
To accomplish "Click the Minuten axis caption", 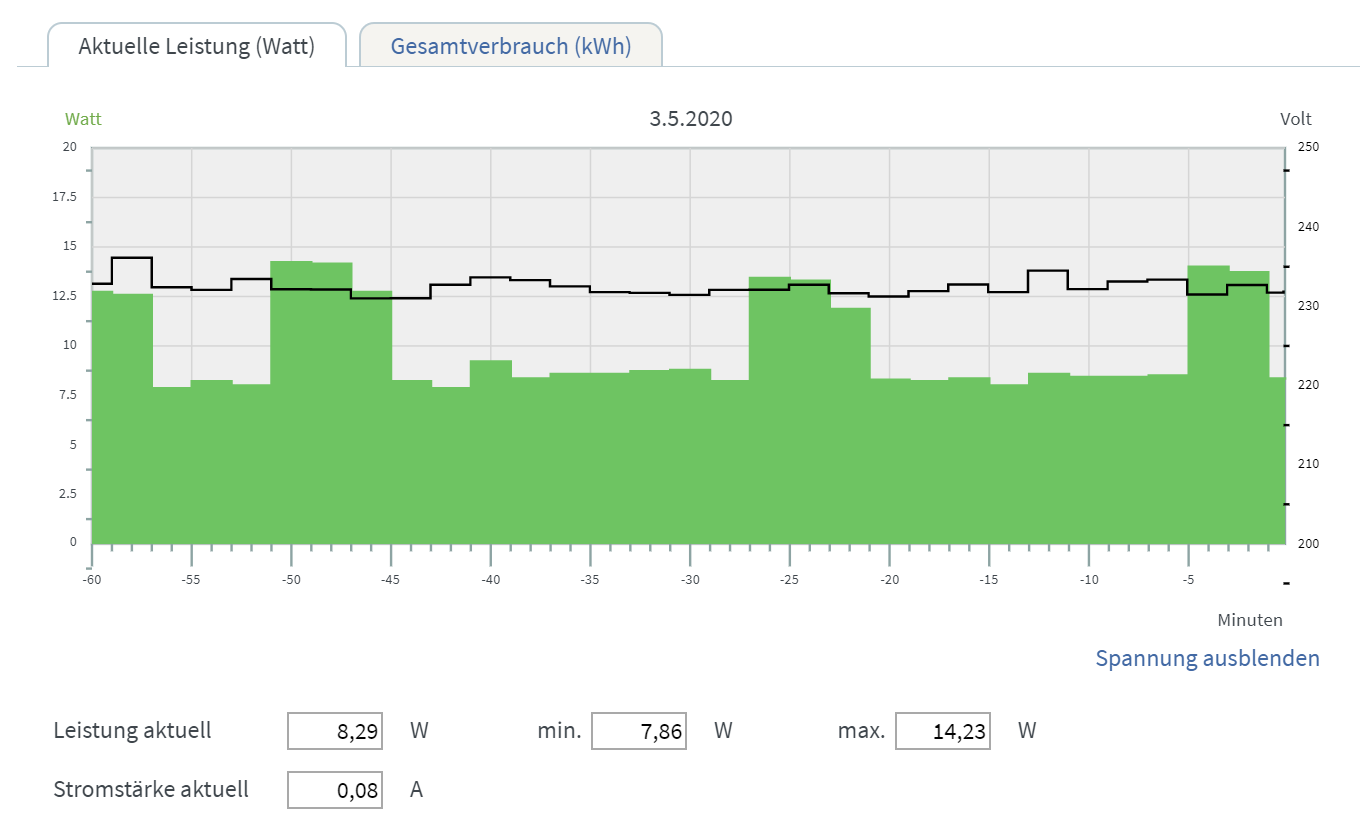I will click(x=1249, y=620).
